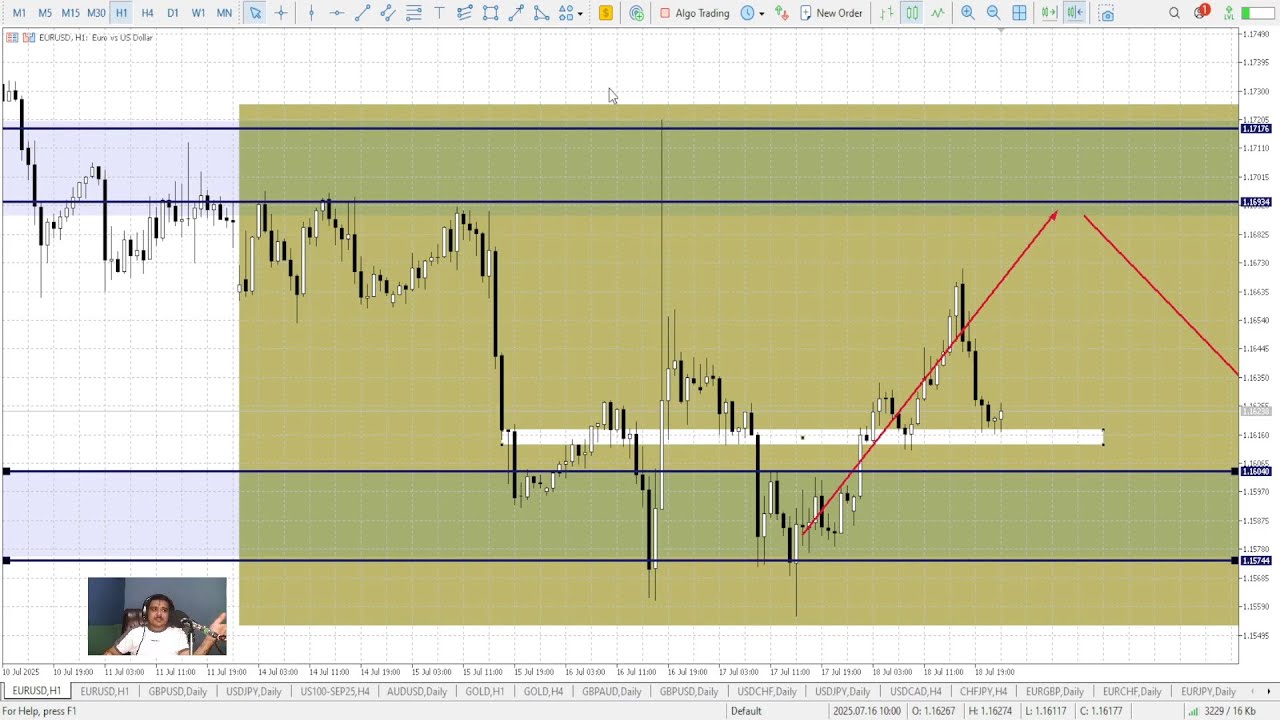
Task: Open the search magnifier in toolbar
Action: [x=1174, y=13]
